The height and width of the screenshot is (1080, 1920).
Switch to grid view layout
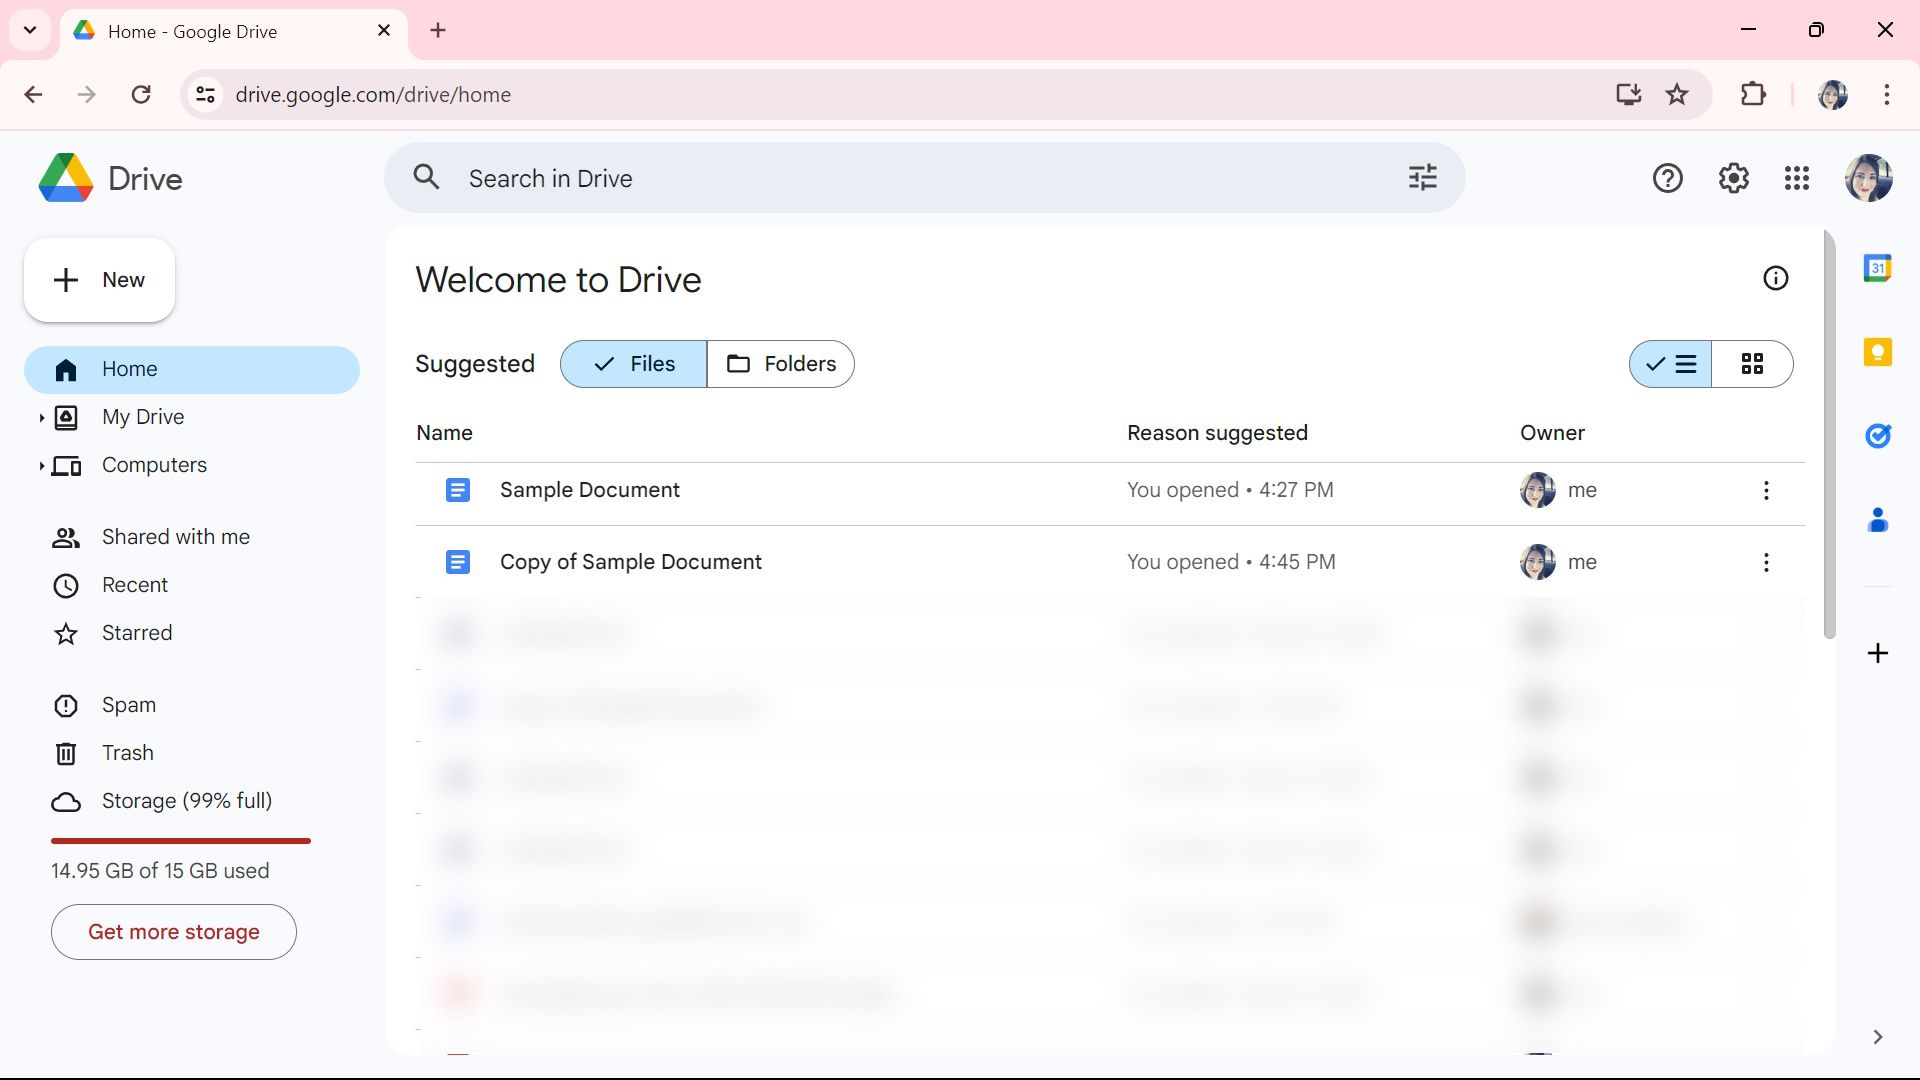coord(1753,364)
